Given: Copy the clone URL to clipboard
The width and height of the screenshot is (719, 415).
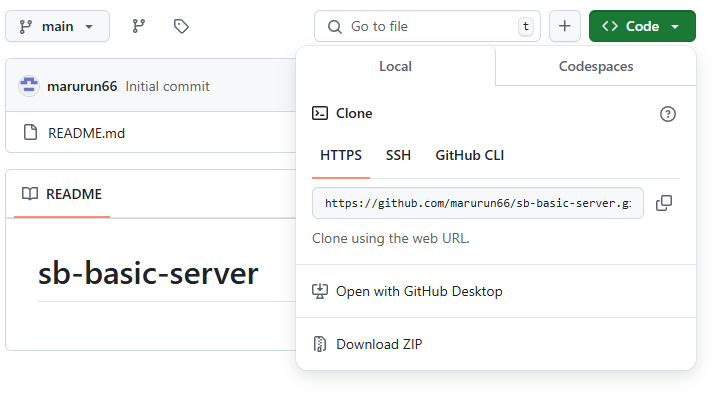Looking at the screenshot, I should (x=664, y=203).
